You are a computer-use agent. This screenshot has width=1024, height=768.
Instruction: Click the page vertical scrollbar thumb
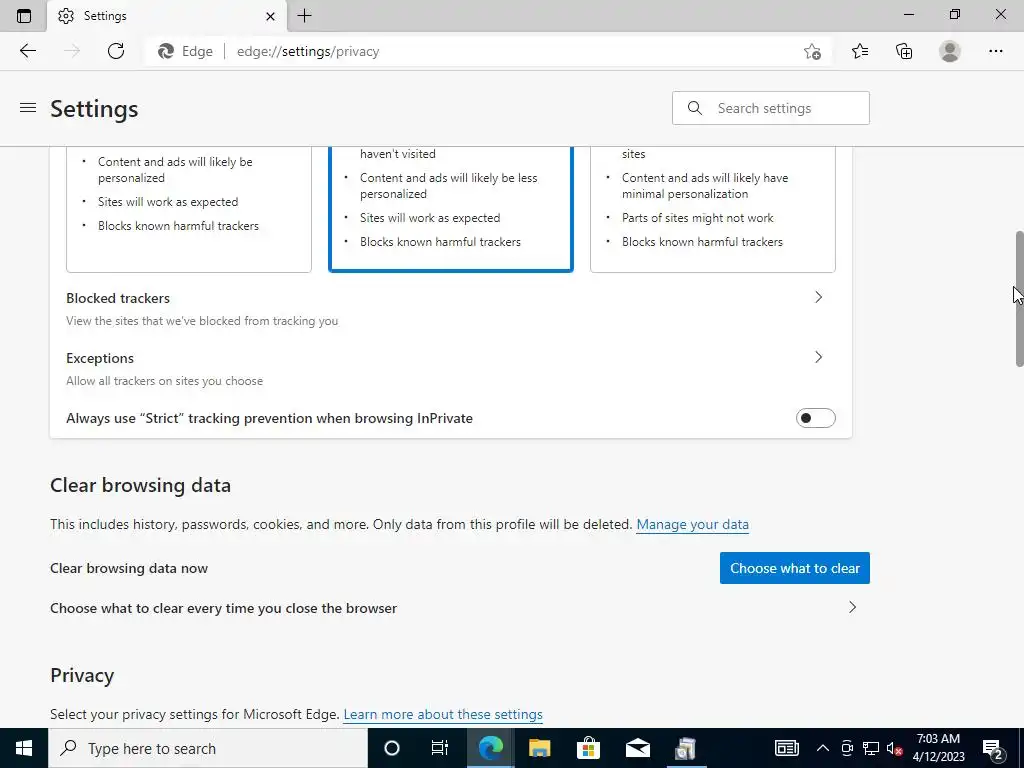pyautogui.click(x=1019, y=298)
